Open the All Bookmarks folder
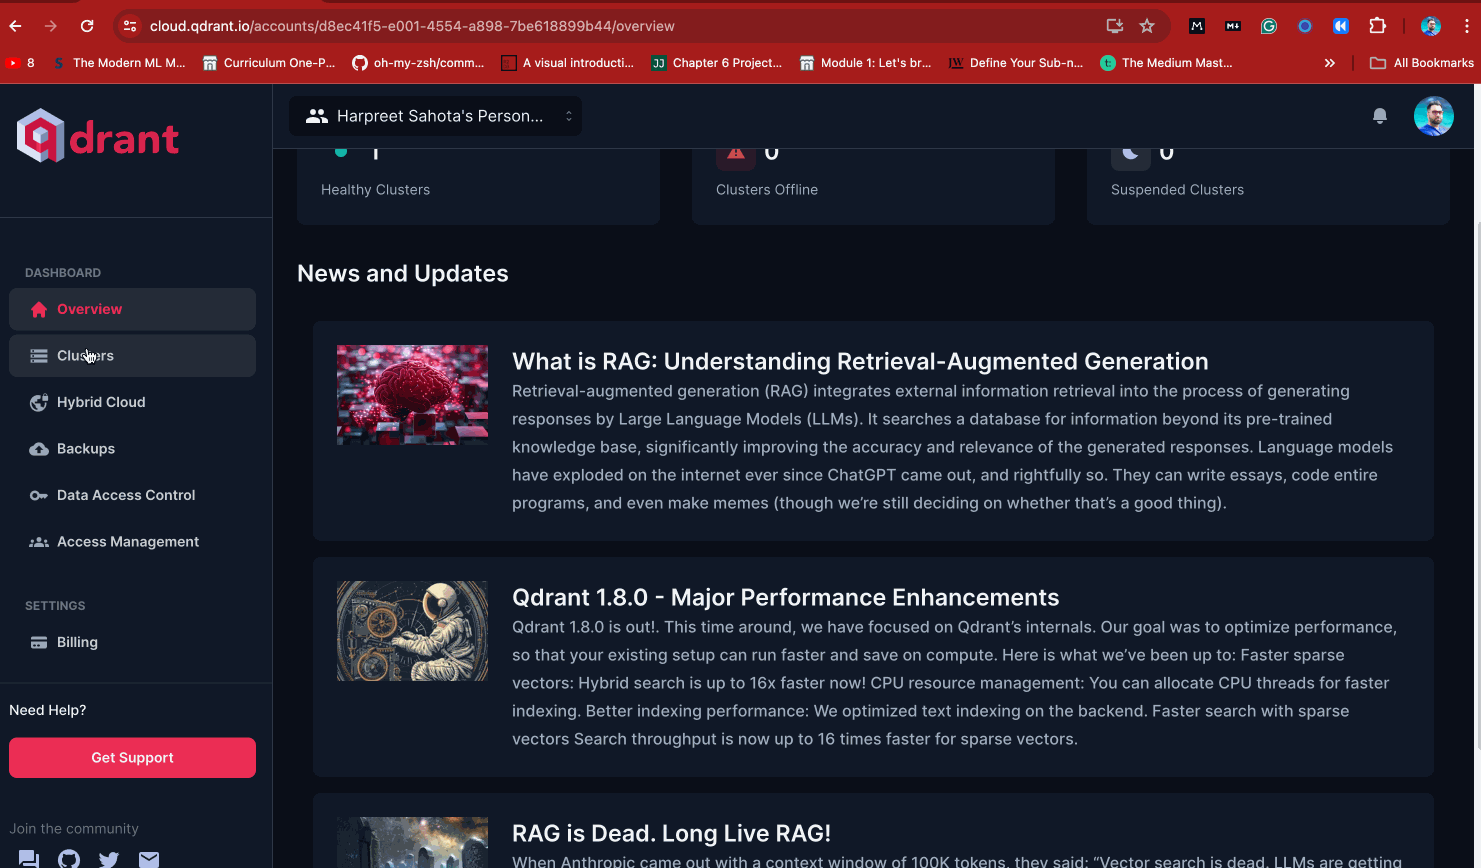Viewport: 1481px width, 868px height. pyautogui.click(x=1422, y=63)
